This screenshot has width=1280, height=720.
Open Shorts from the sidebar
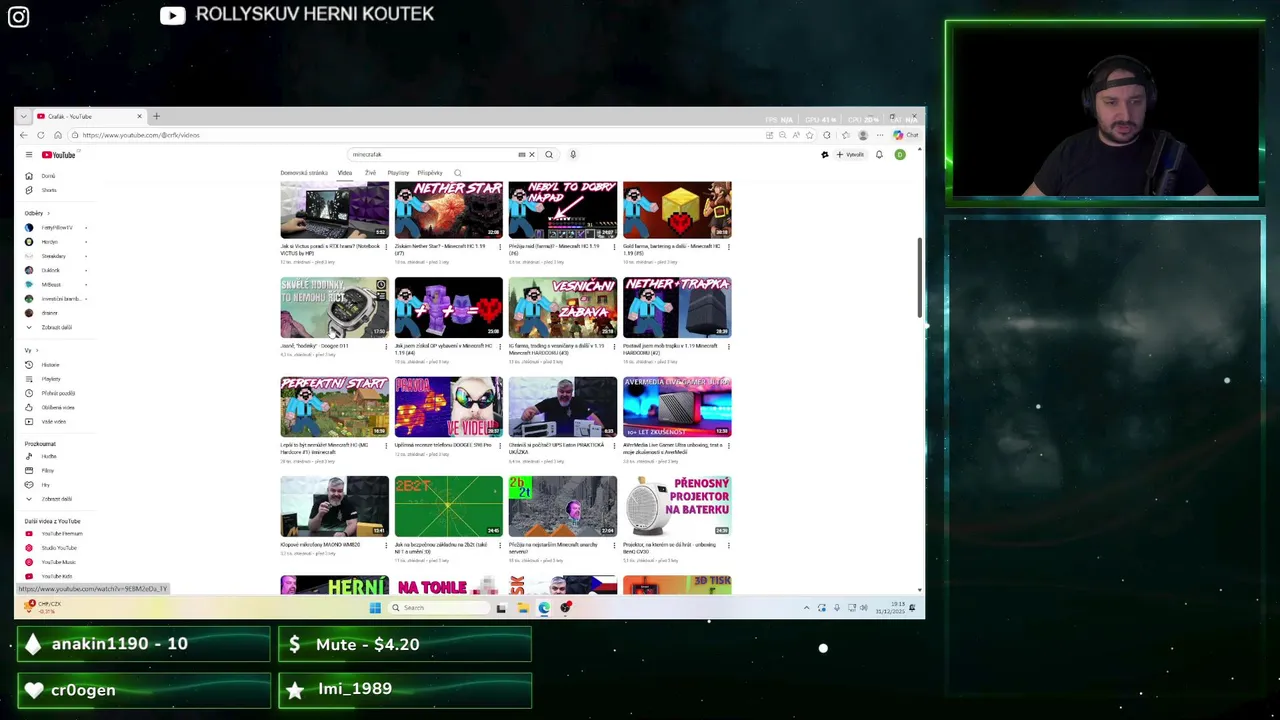[x=48, y=190]
